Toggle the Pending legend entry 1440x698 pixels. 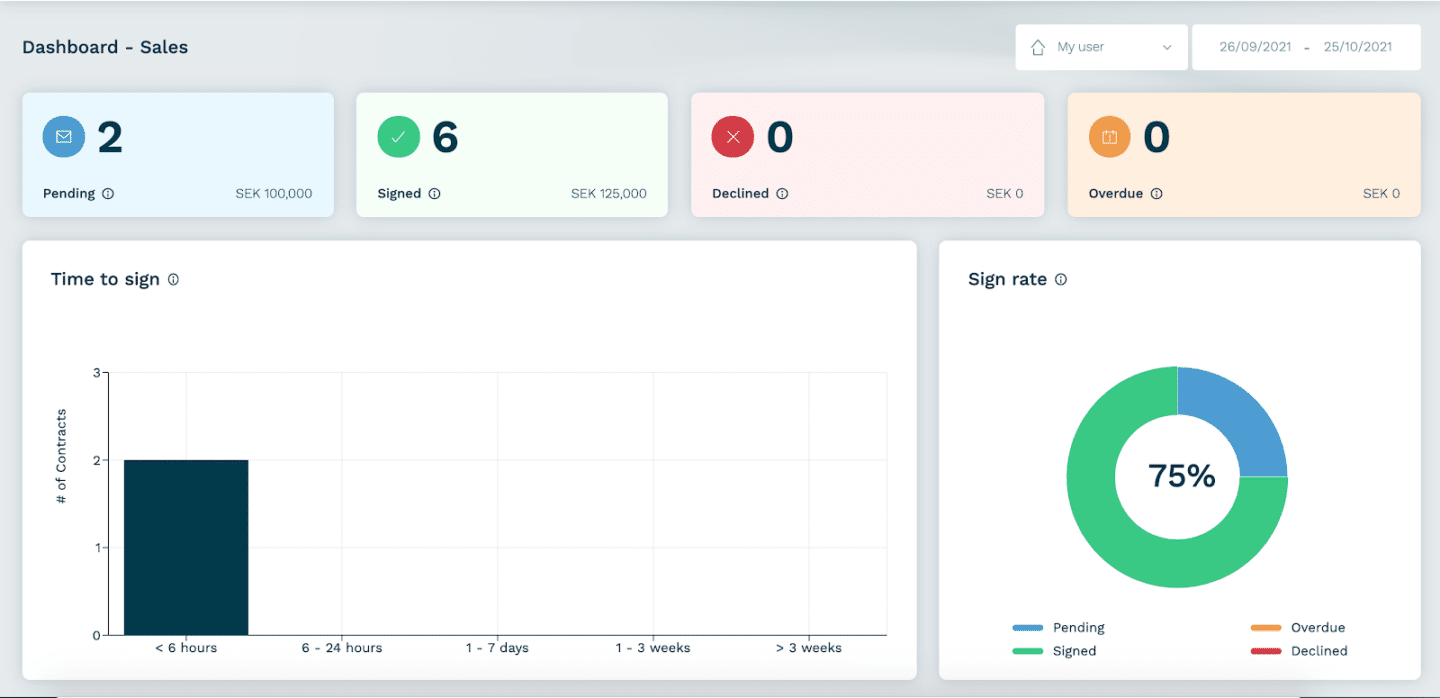pyautogui.click(x=1060, y=627)
